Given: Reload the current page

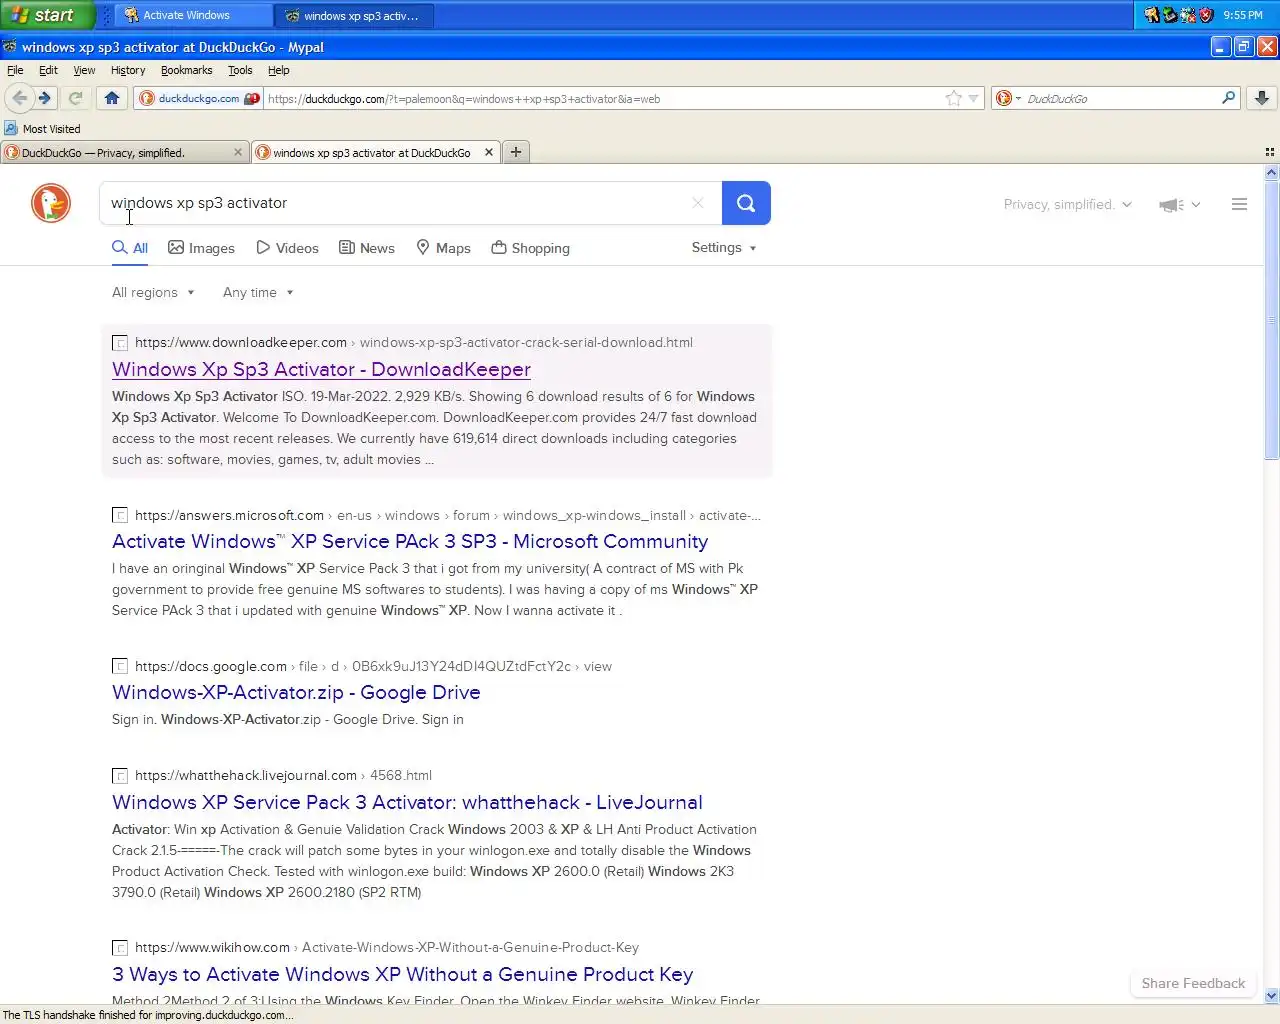Looking at the screenshot, I should (75, 98).
